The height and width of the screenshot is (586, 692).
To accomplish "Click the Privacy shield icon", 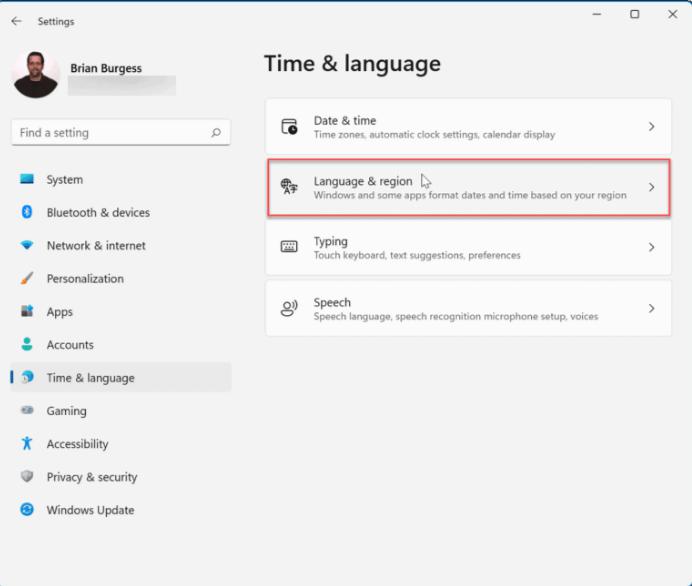I will (x=27, y=476).
